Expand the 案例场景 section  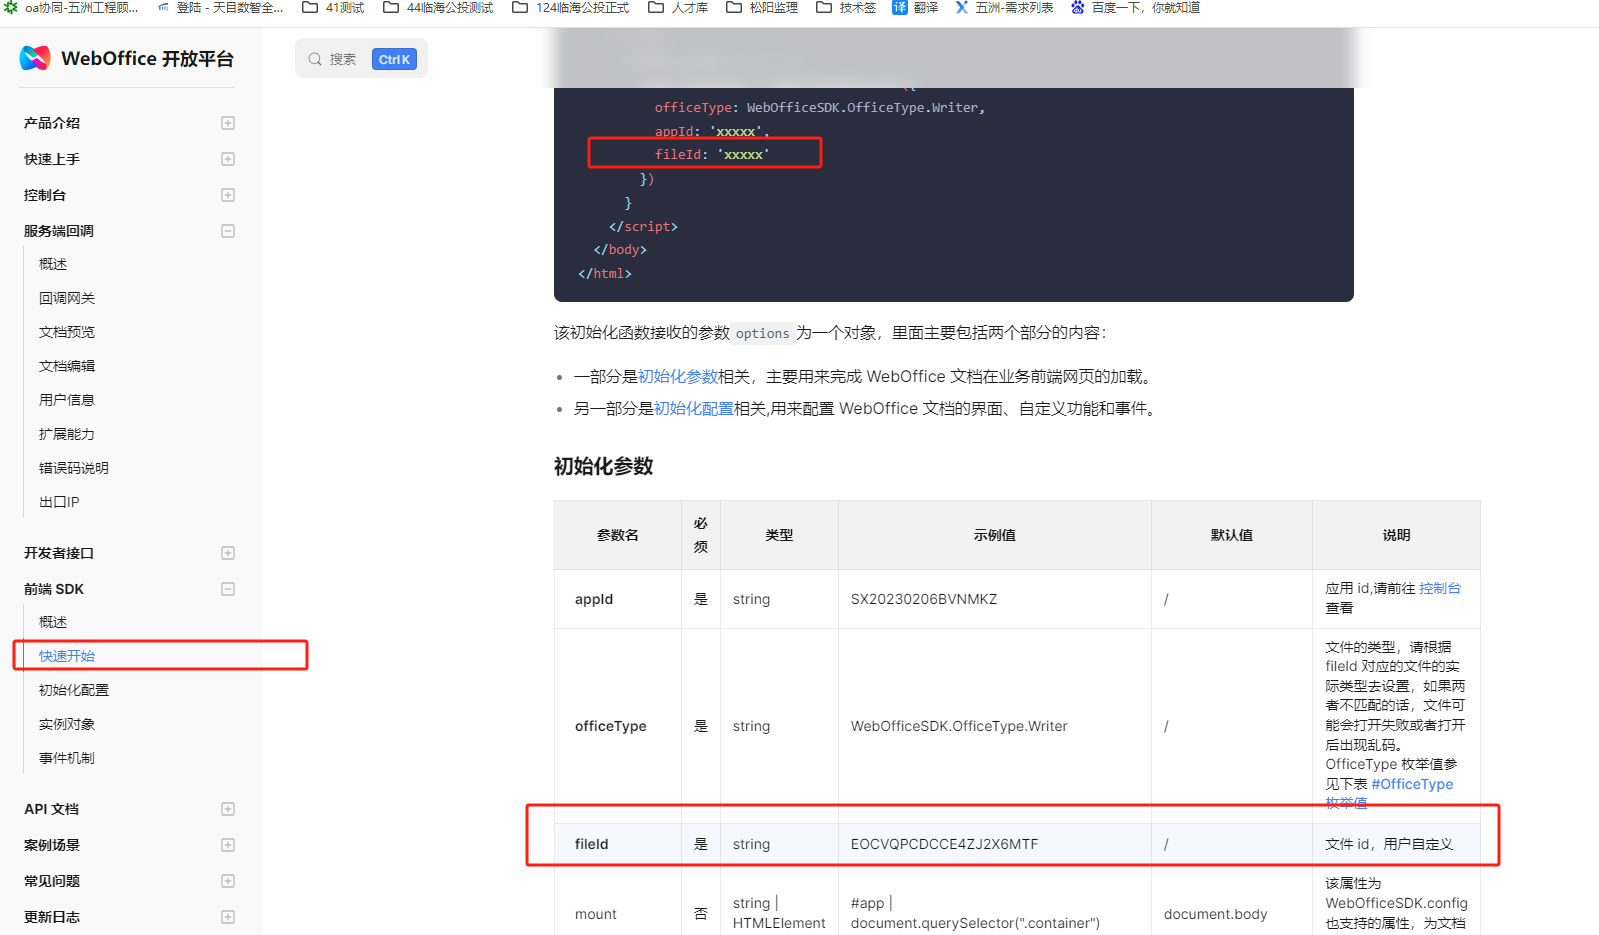(228, 845)
